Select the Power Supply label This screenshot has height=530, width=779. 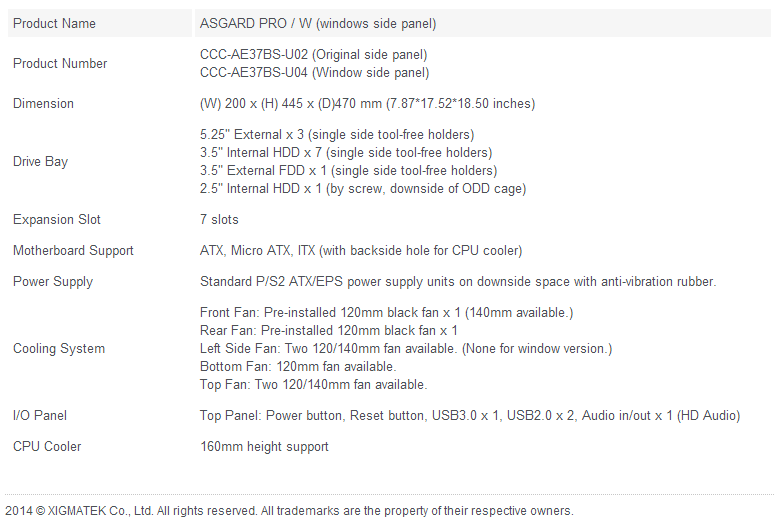pyautogui.click(x=53, y=281)
